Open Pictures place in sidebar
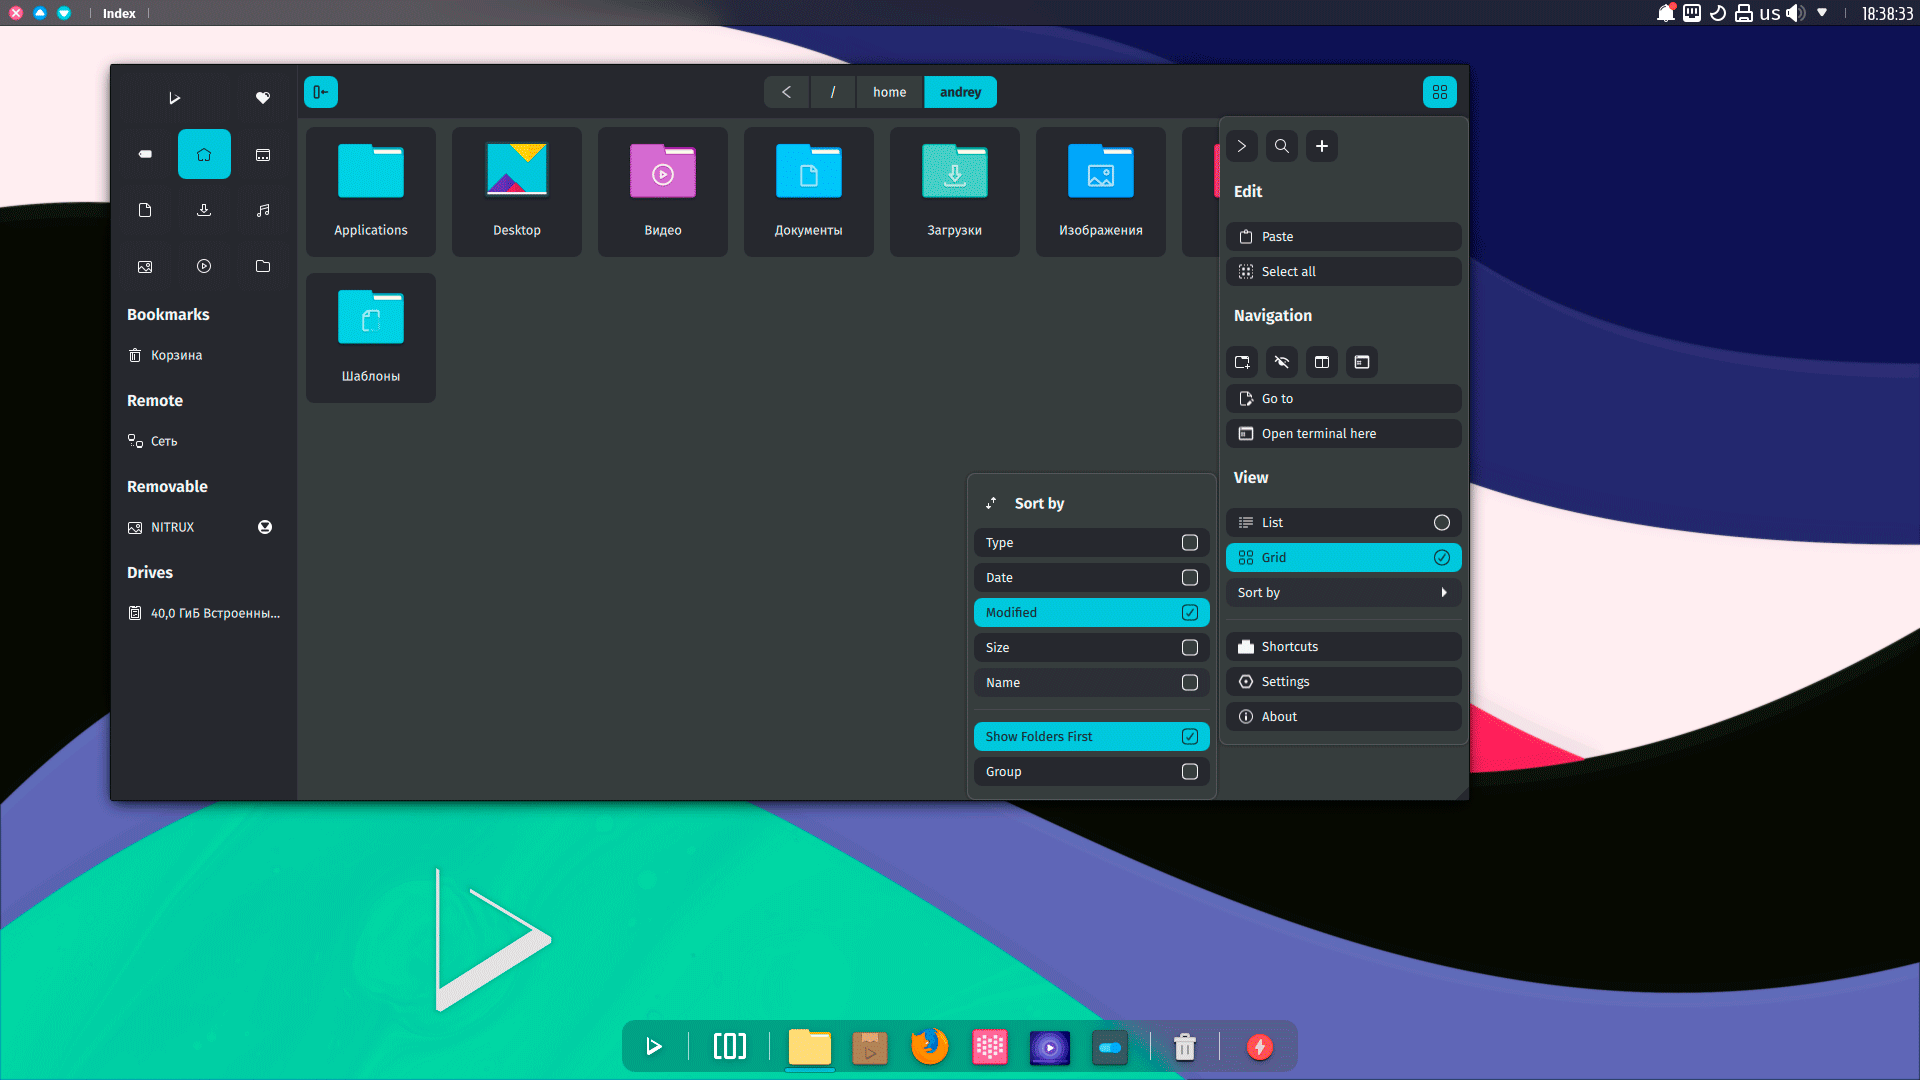1920x1080 pixels. pyautogui.click(x=145, y=266)
